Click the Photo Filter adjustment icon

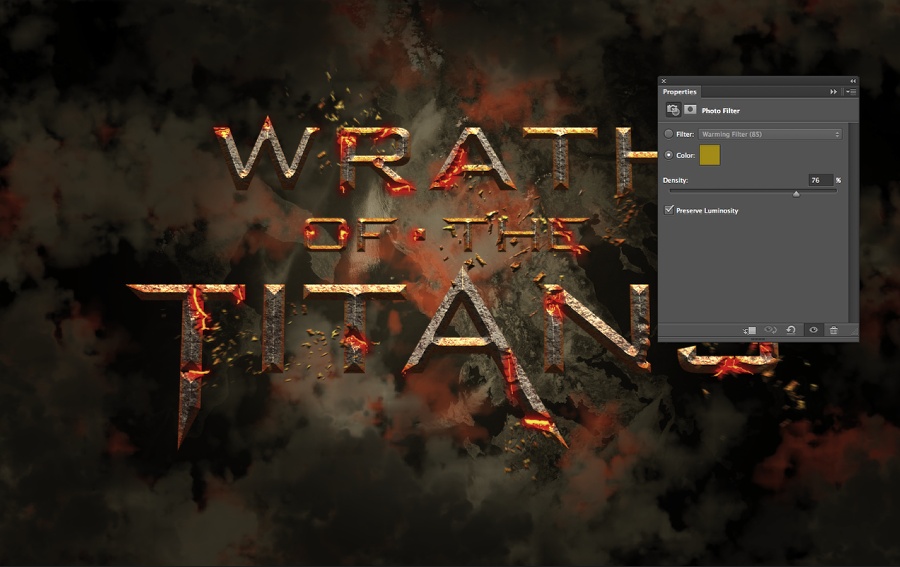click(x=673, y=110)
